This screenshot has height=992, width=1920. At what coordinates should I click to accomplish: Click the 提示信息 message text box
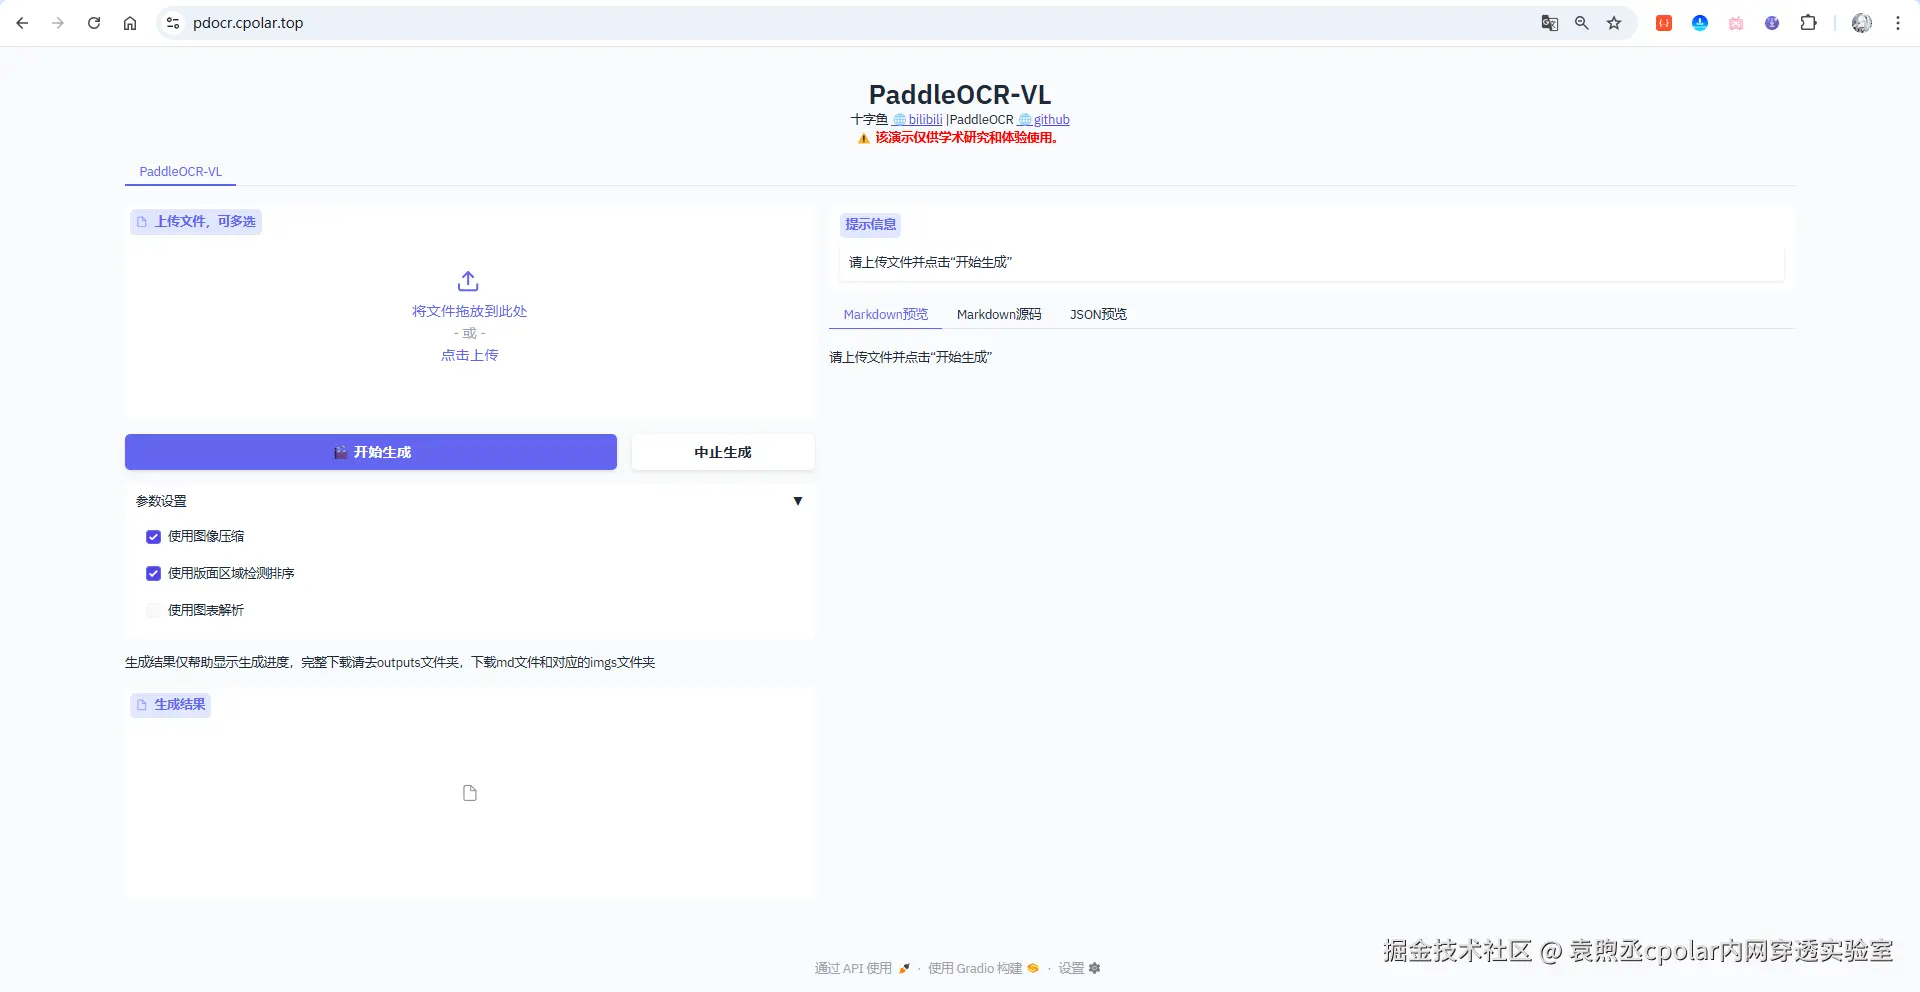pyautogui.click(x=1311, y=262)
